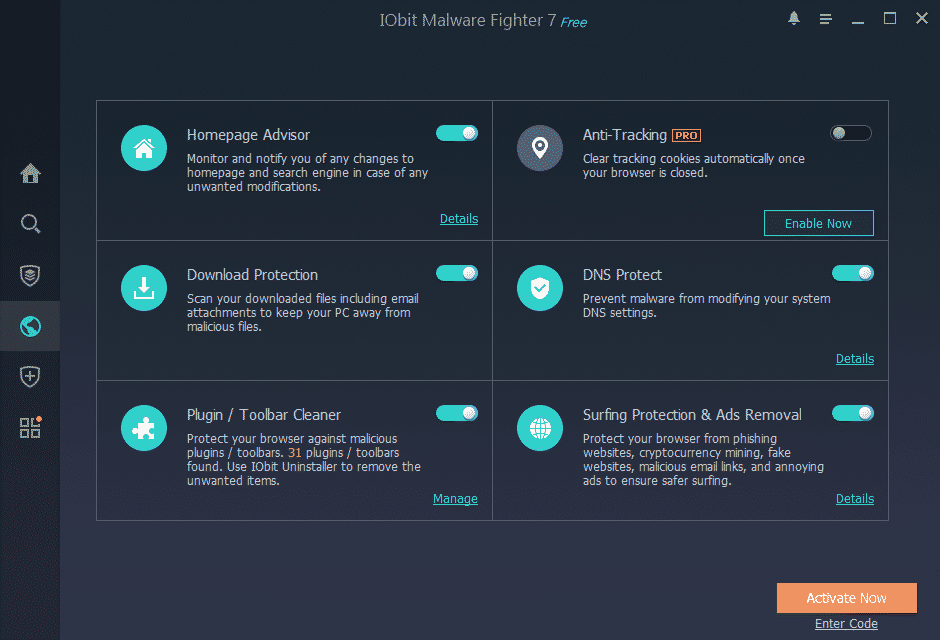Switch off Plugin / Toolbar Cleaner

coord(457,413)
